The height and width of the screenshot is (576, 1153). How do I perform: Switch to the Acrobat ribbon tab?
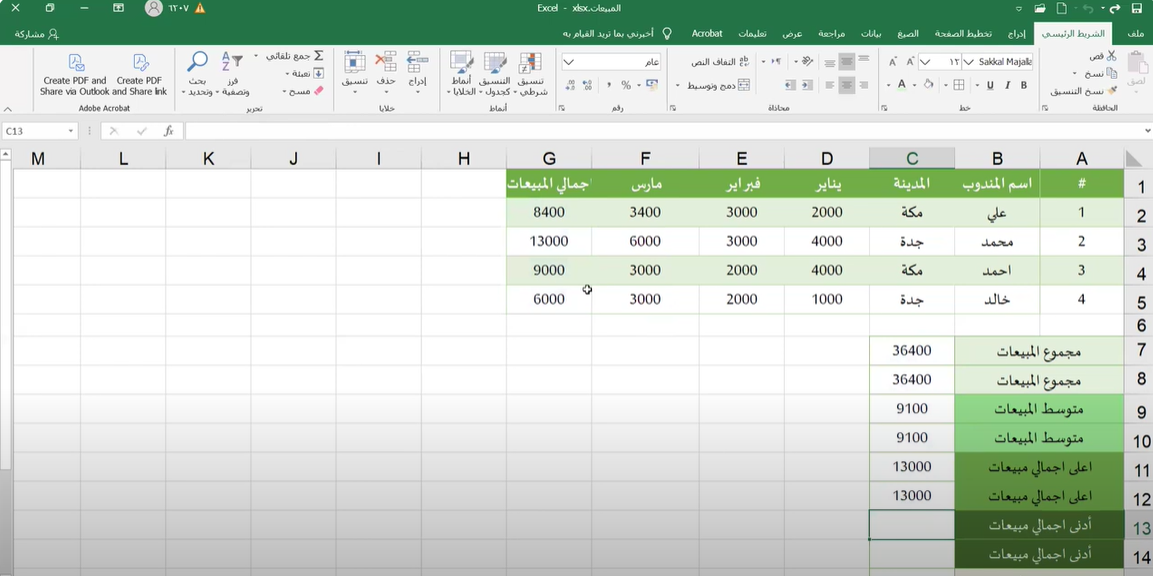pos(707,34)
